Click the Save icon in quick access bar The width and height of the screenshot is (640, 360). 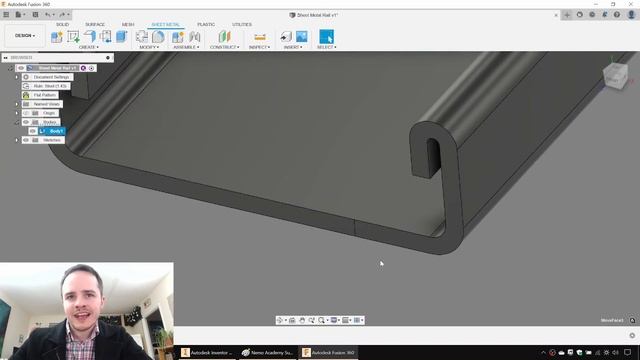[x=36, y=15]
